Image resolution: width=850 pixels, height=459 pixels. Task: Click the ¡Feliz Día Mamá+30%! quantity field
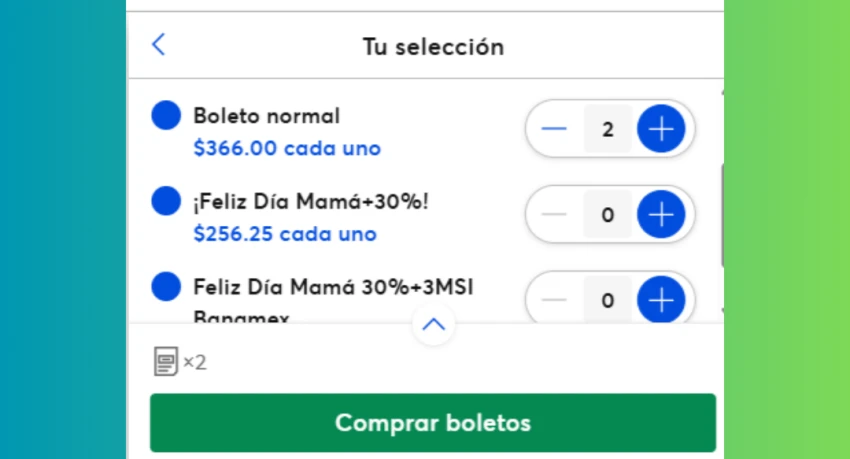(608, 215)
